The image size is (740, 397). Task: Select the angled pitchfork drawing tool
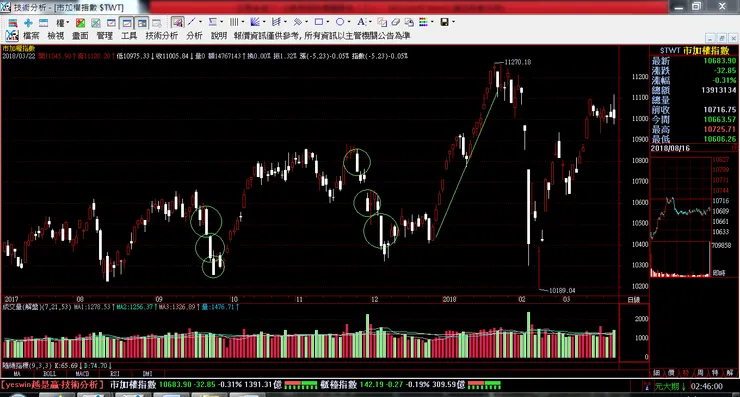coord(298,22)
